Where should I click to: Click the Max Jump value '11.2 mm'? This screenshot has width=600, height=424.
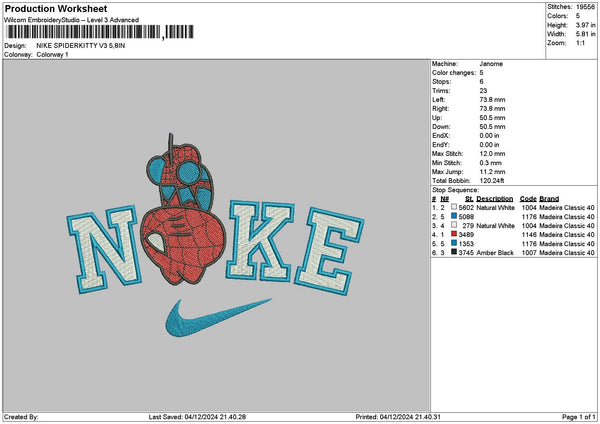click(x=492, y=172)
